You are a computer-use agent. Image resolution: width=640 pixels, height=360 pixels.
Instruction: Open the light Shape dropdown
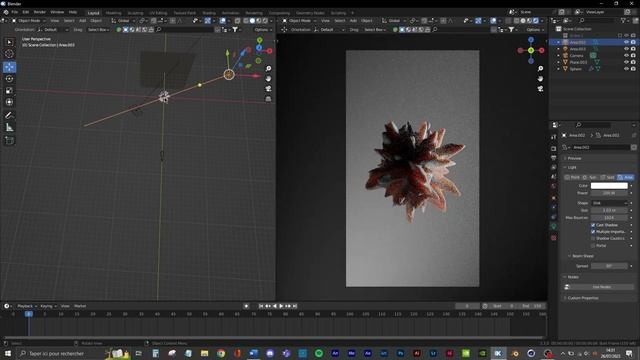point(609,203)
